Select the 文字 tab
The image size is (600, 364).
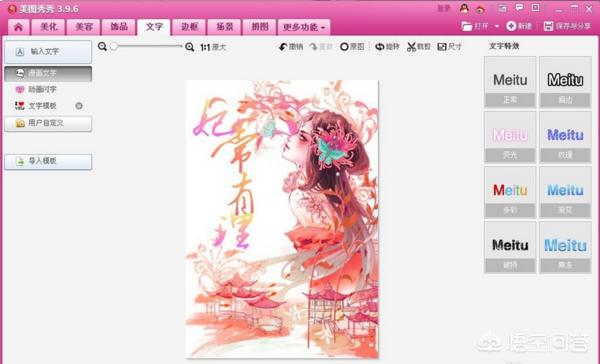point(154,27)
